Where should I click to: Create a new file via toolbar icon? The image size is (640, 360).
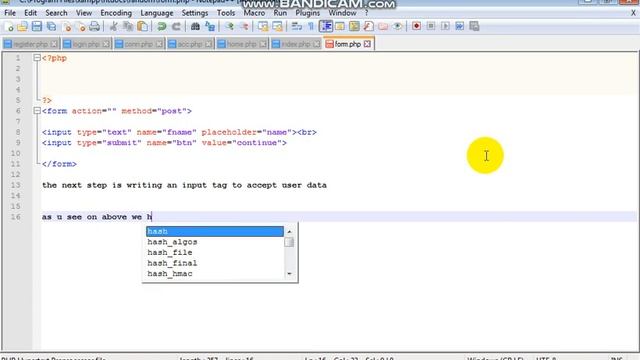click(x=9, y=27)
